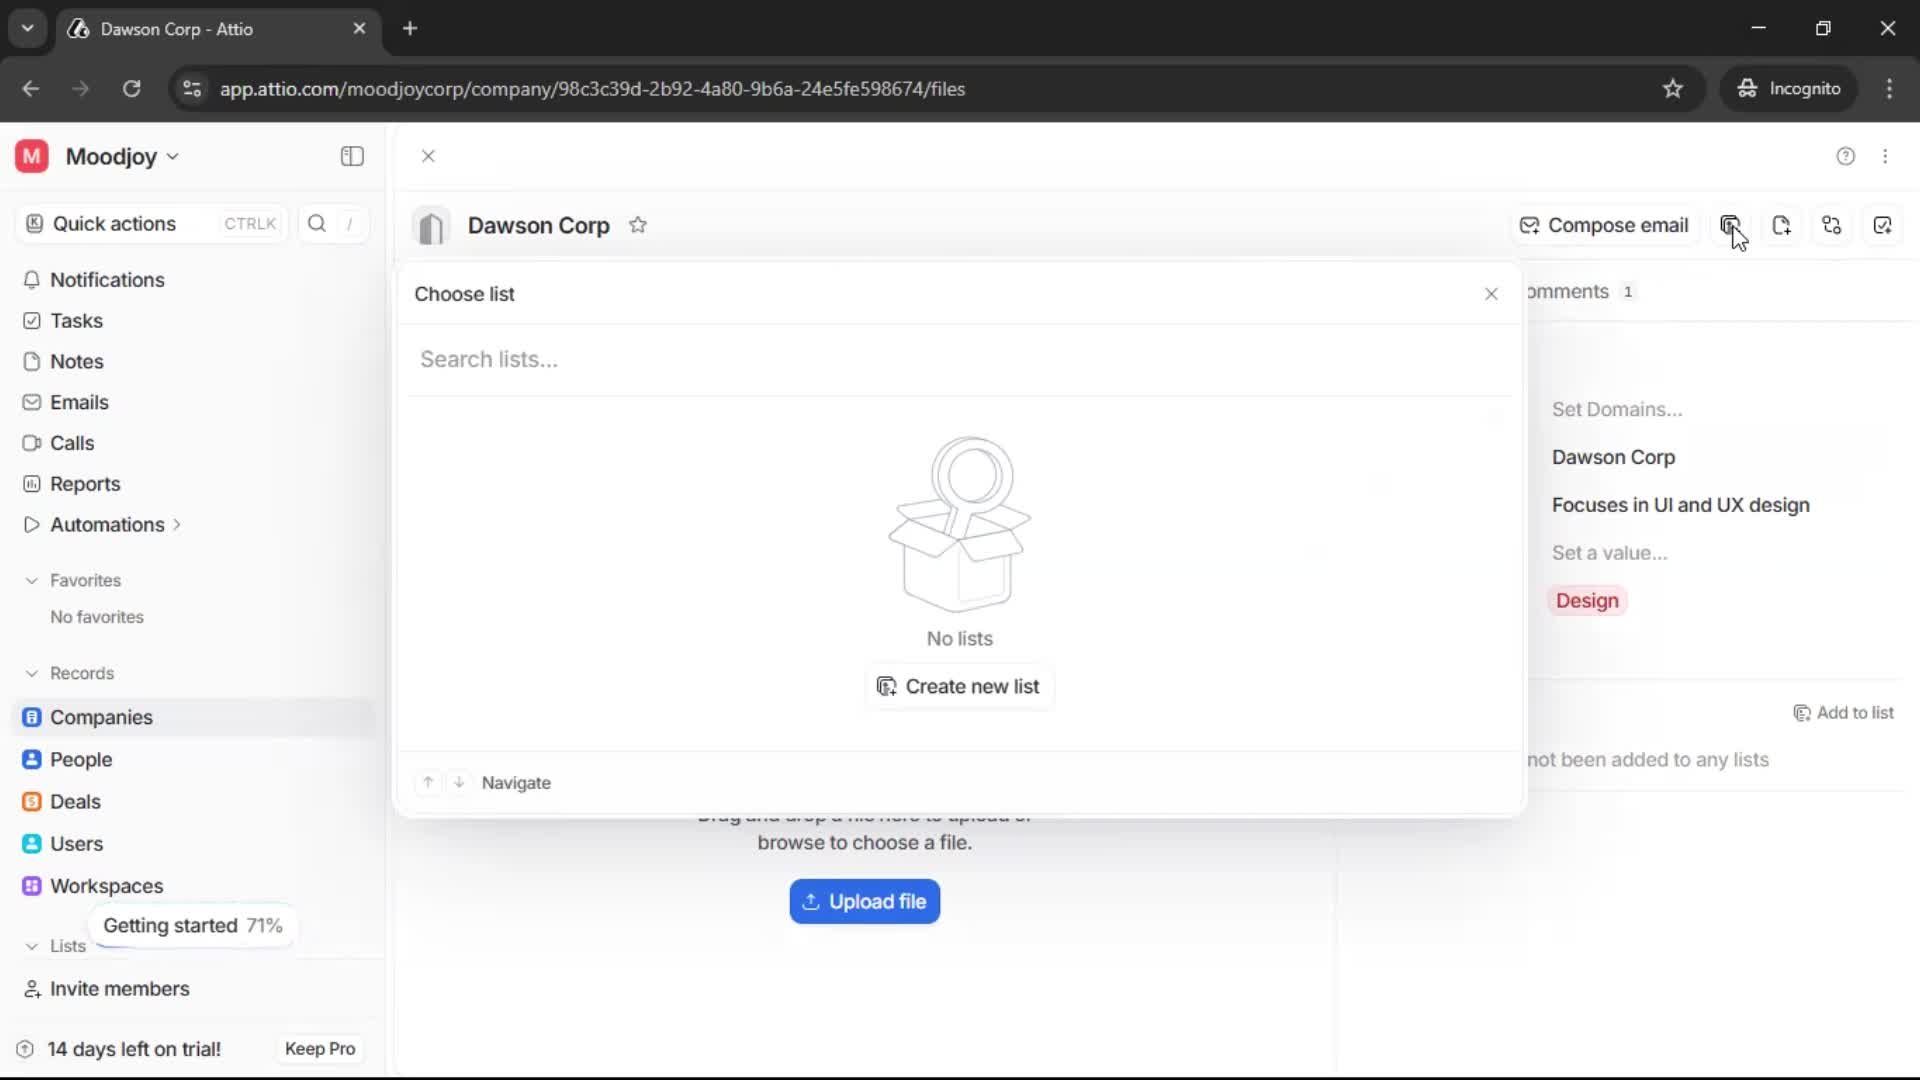The height and width of the screenshot is (1080, 1920).
Task: Open the tasks checklist icon near Compose email
Action: point(1884,225)
